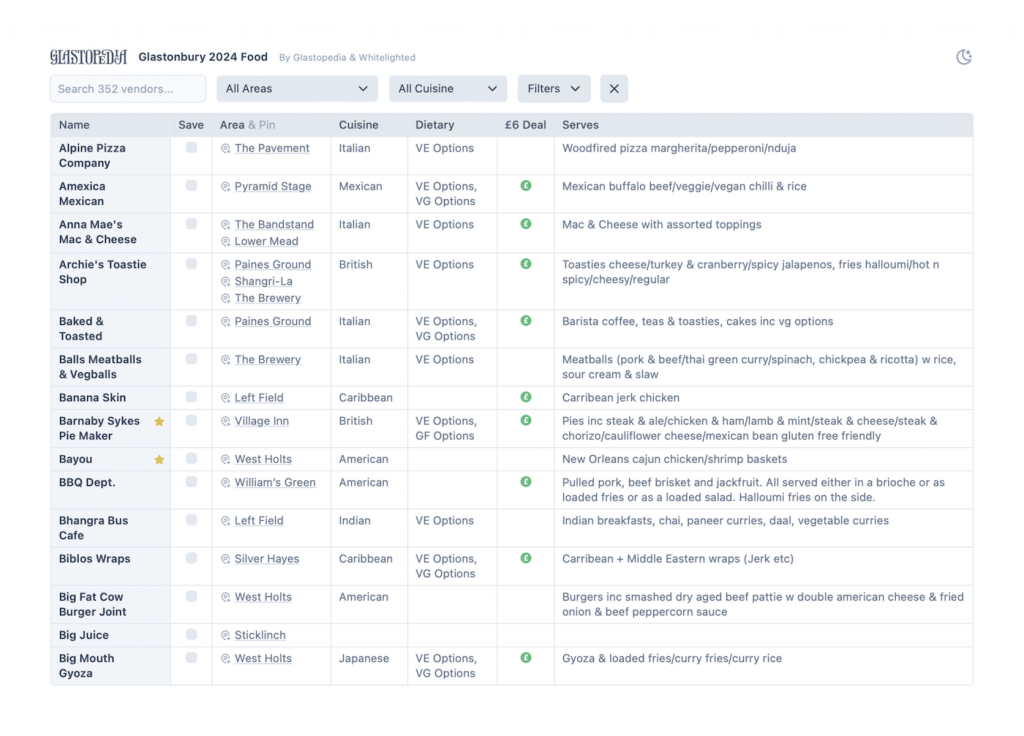Tick the Save checkbox for Big Mouth Gyoza
1024x736 pixels.
191,658
